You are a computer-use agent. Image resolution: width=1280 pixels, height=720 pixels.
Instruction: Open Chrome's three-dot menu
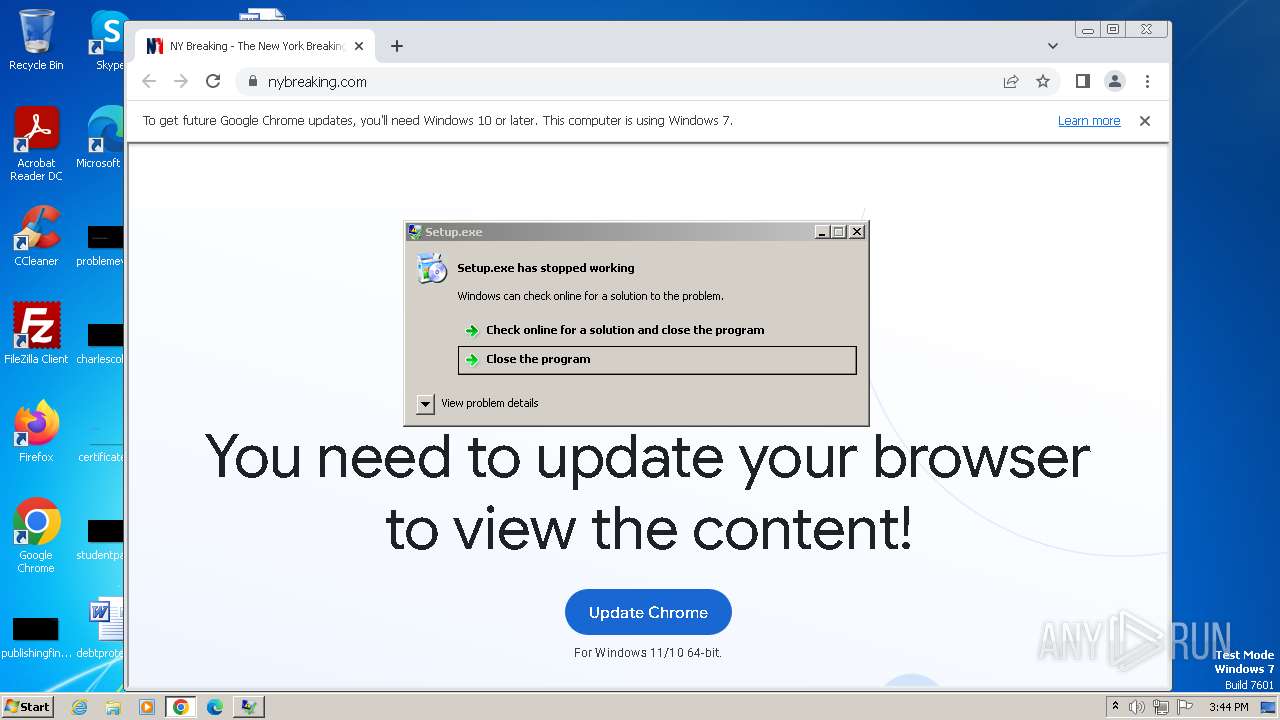[1147, 82]
